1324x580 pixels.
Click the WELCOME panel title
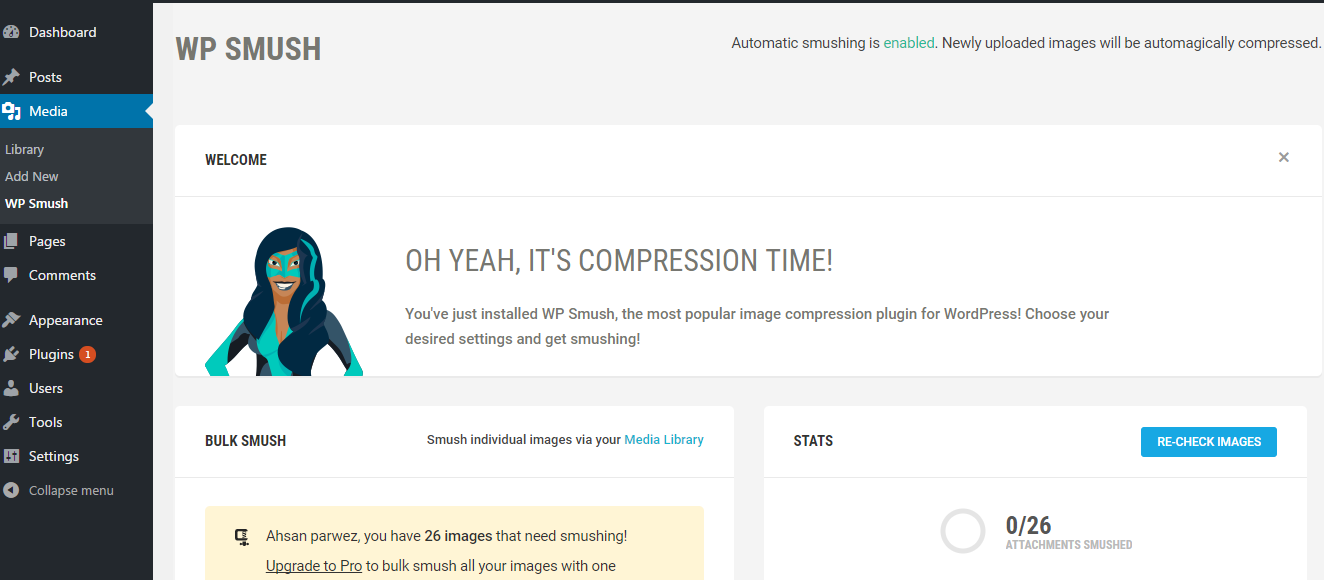236,160
